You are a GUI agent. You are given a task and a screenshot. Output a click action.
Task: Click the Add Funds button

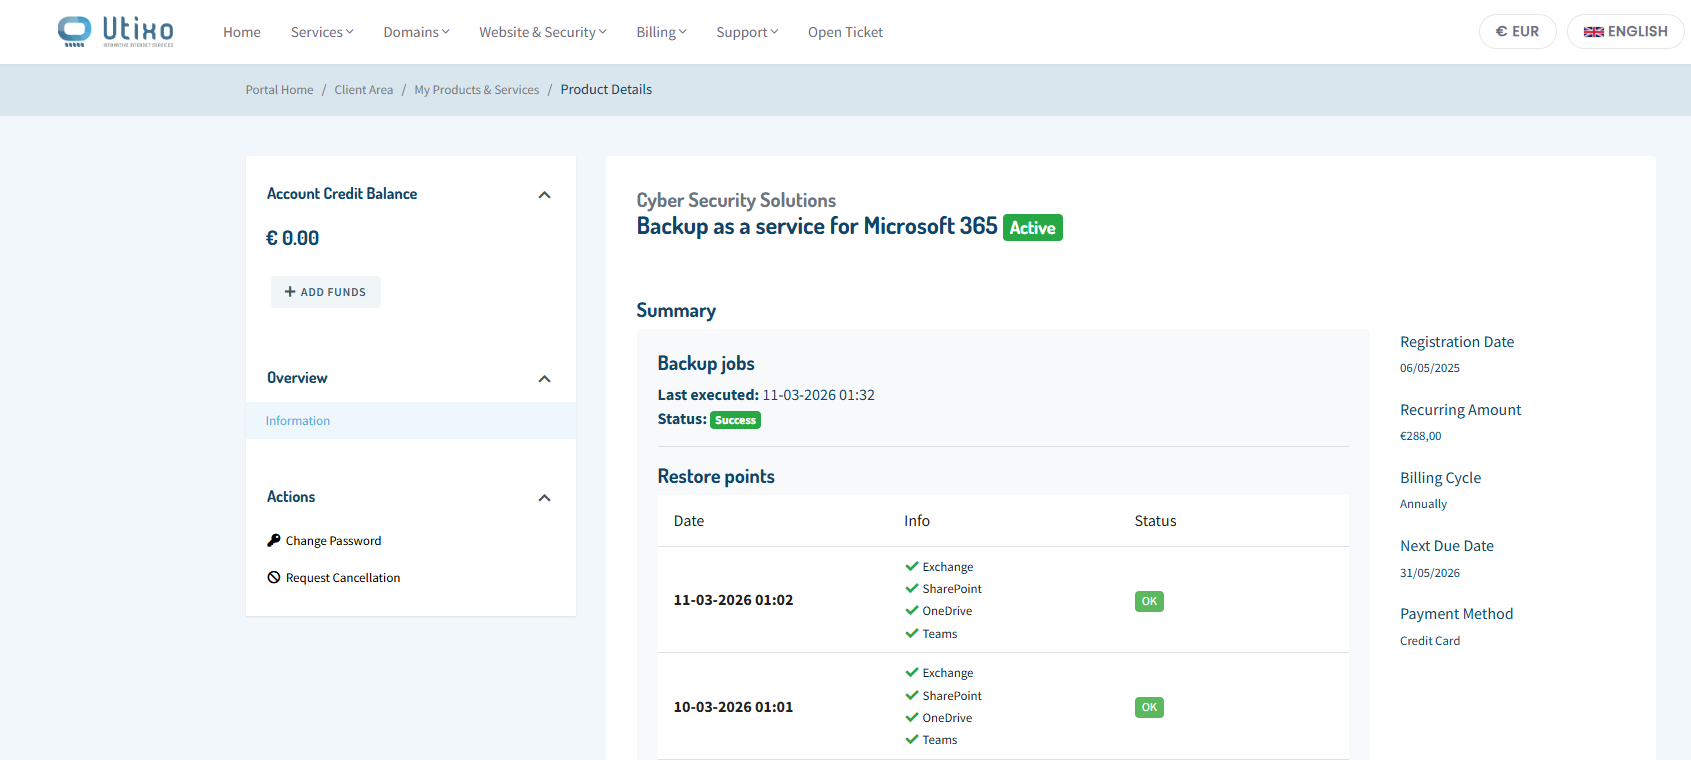[326, 292]
